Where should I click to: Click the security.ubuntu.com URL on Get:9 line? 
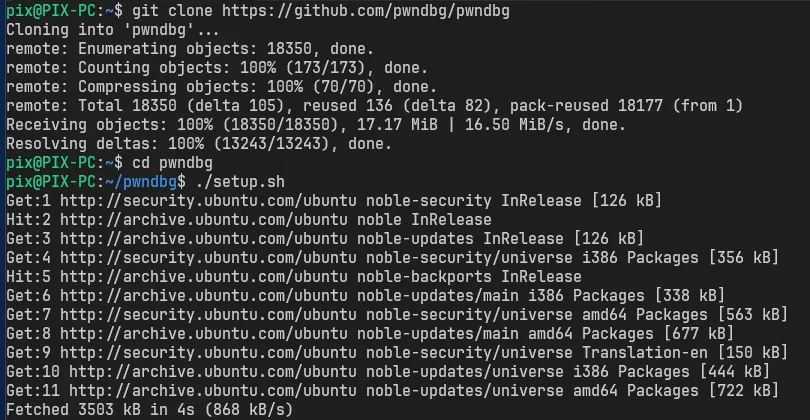[x=208, y=352]
